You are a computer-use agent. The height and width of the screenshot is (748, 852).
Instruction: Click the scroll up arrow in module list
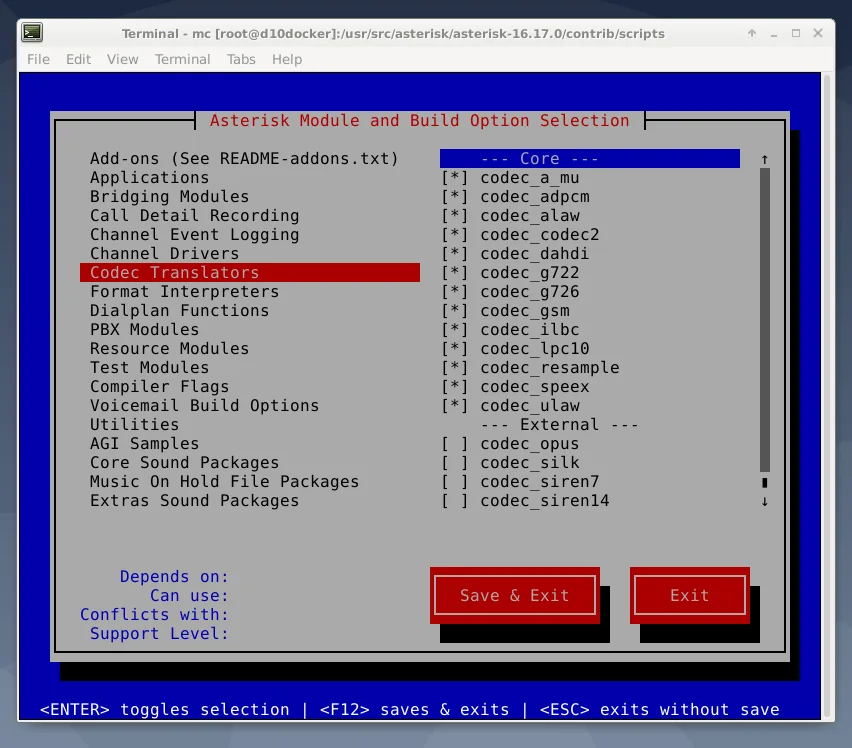(x=765, y=159)
